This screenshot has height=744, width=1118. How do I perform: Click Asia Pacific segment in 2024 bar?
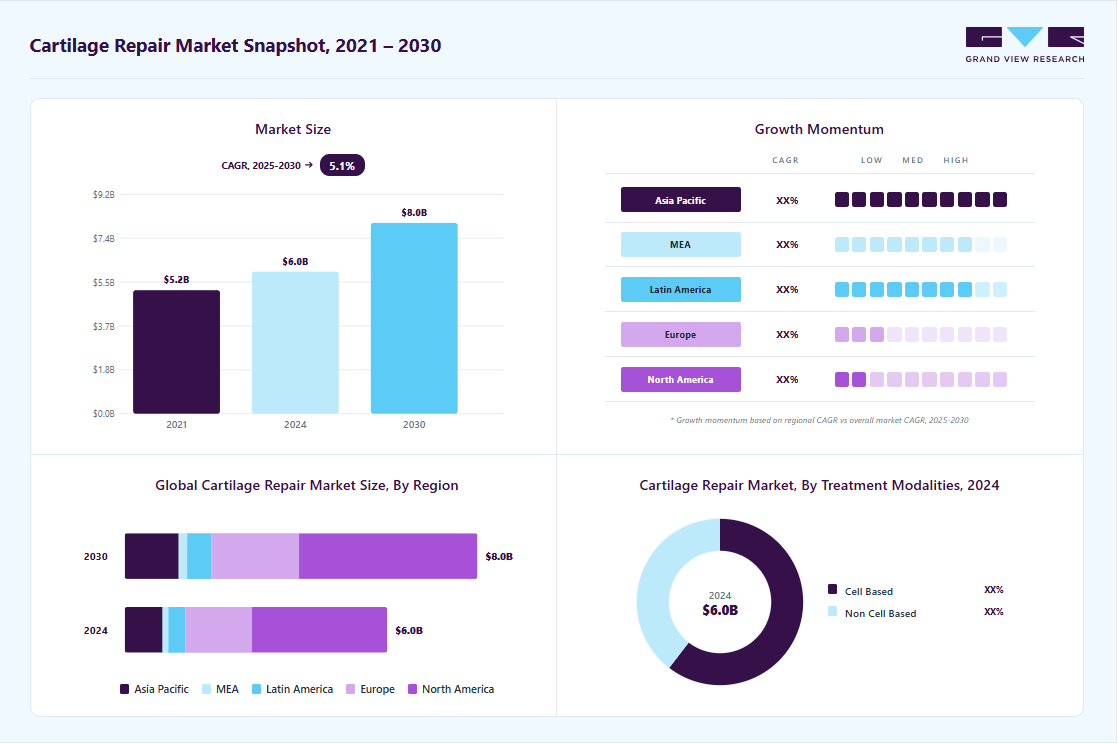pos(143,630)
